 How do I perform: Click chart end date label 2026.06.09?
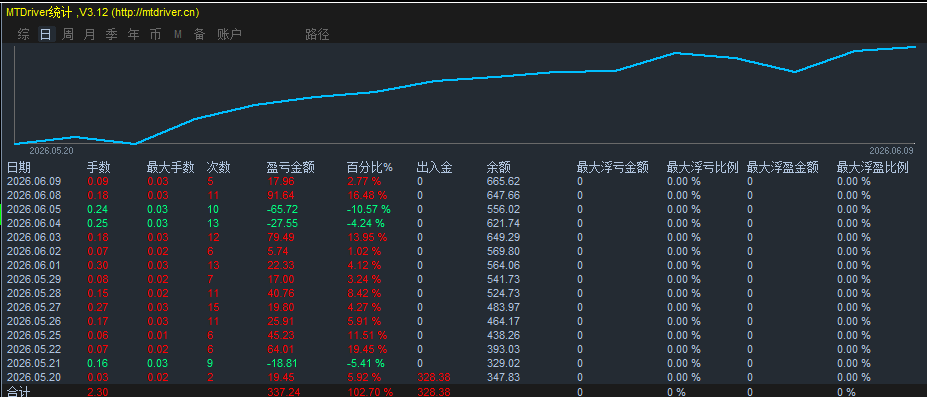891,151
